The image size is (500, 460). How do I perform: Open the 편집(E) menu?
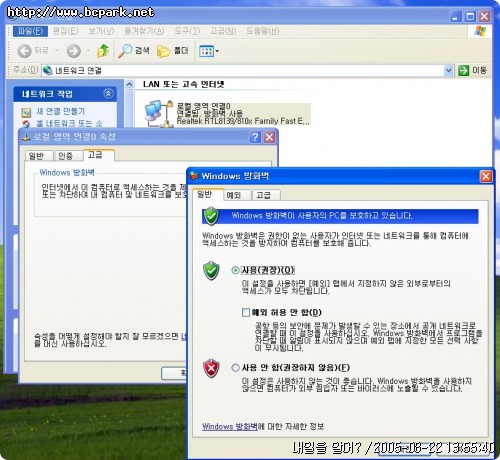65,31
